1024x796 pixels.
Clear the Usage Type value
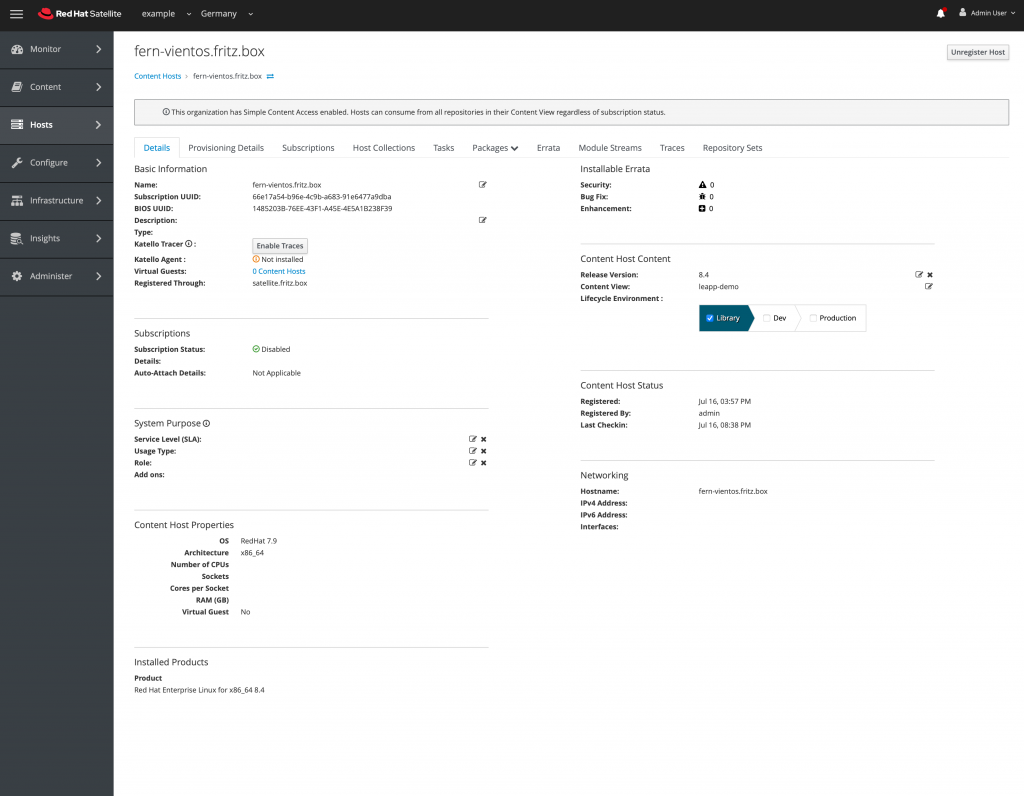point(484,451)
